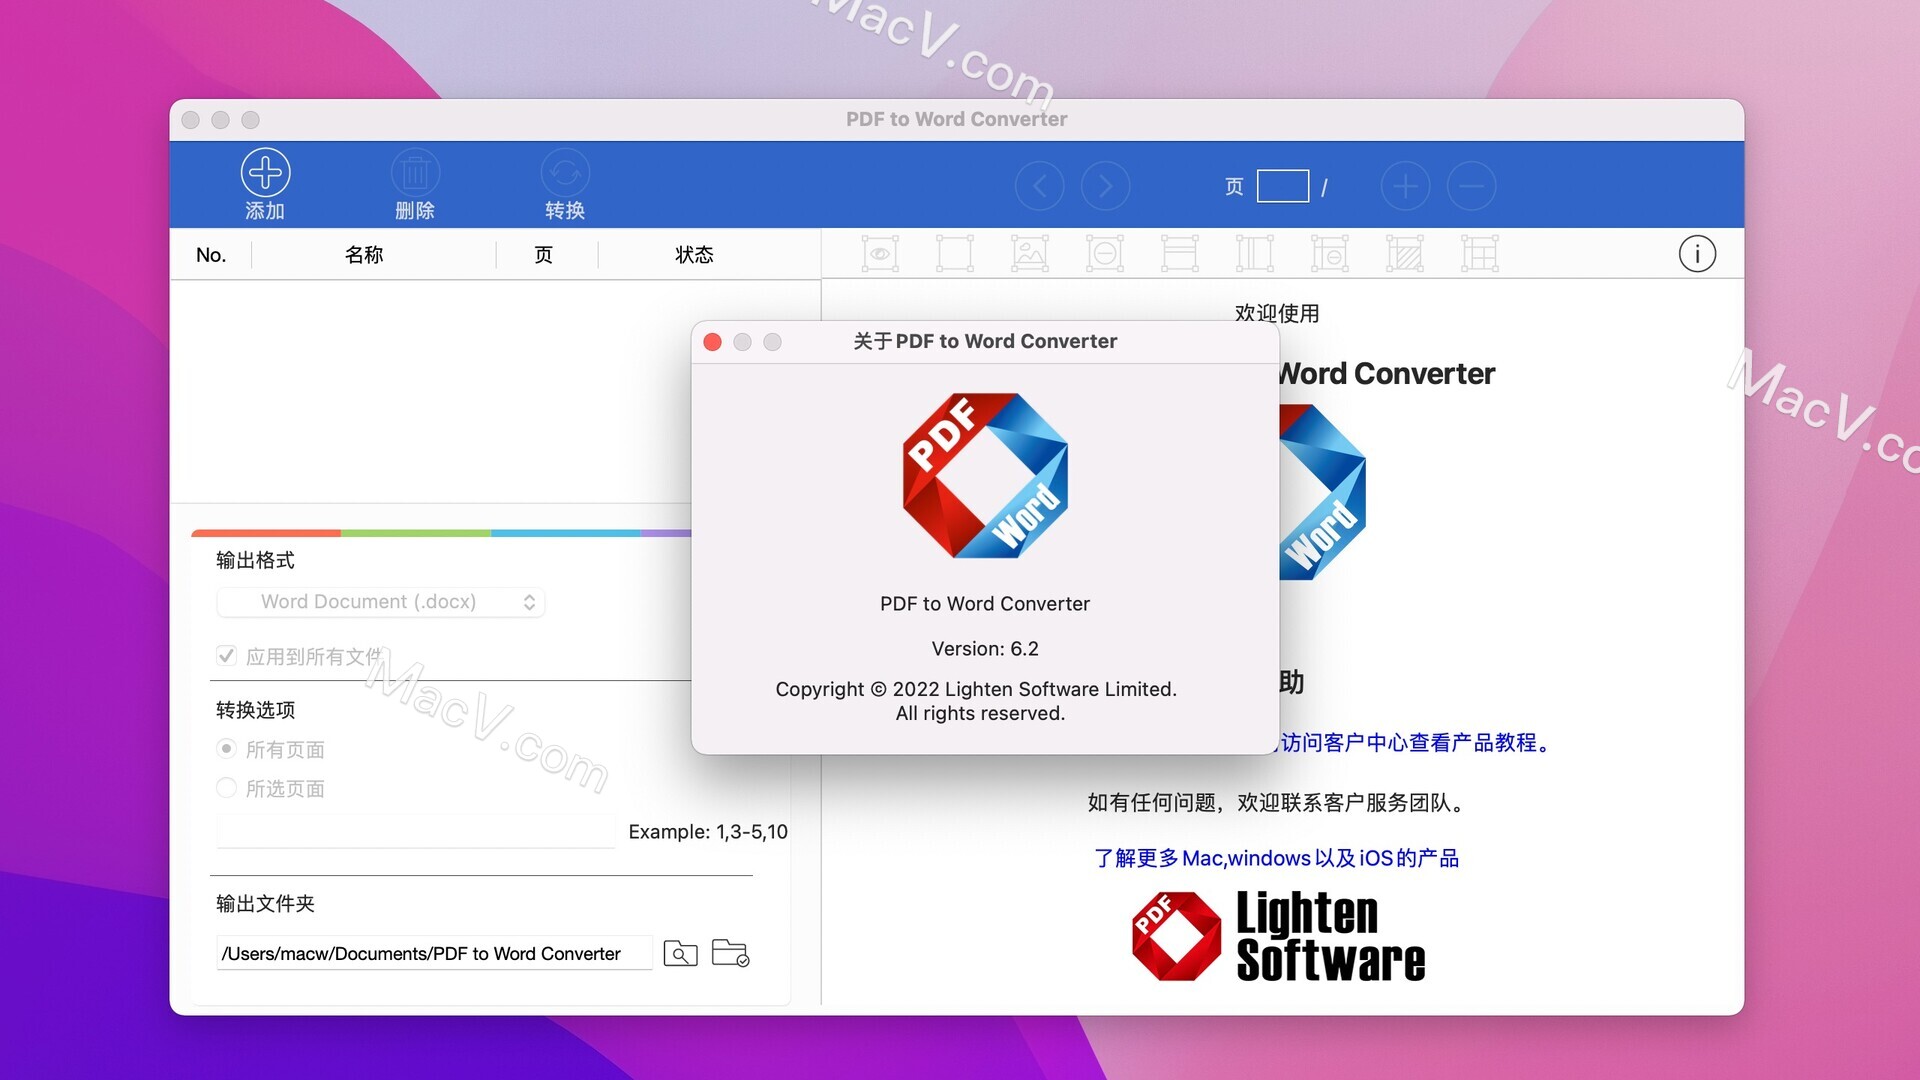Click the Example: 1,3-5,10 hint text

coord(708,832)
